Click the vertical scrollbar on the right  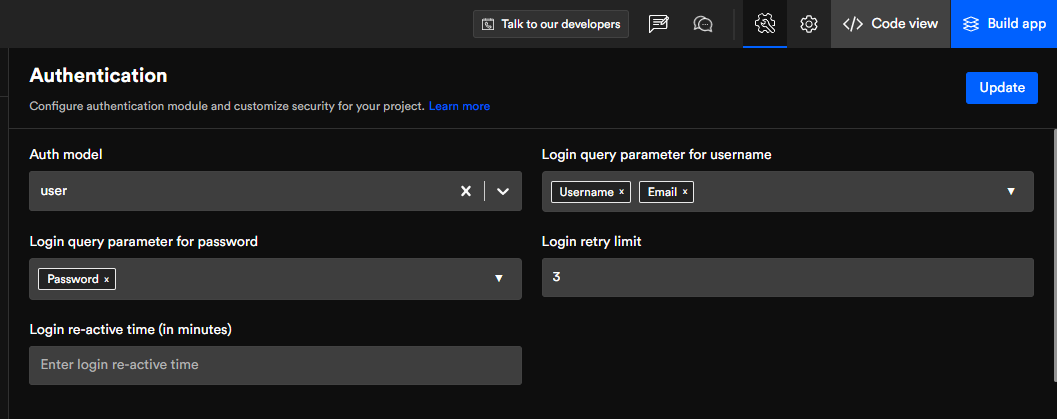[x=1054, y=255]
